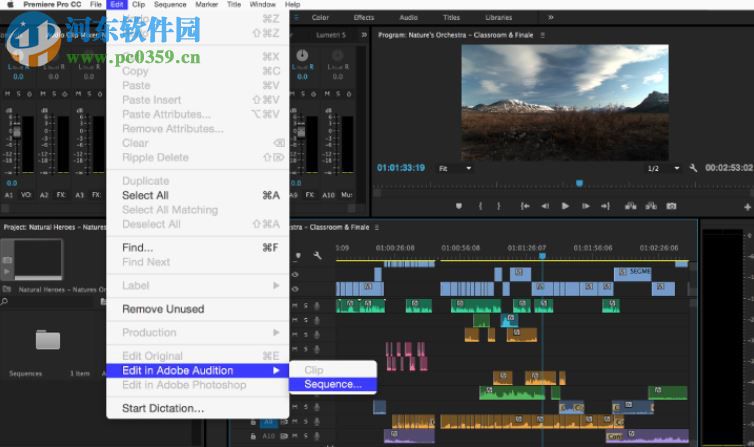
Task: Enable record on mixer channel A1
Action: coord(29,94)
